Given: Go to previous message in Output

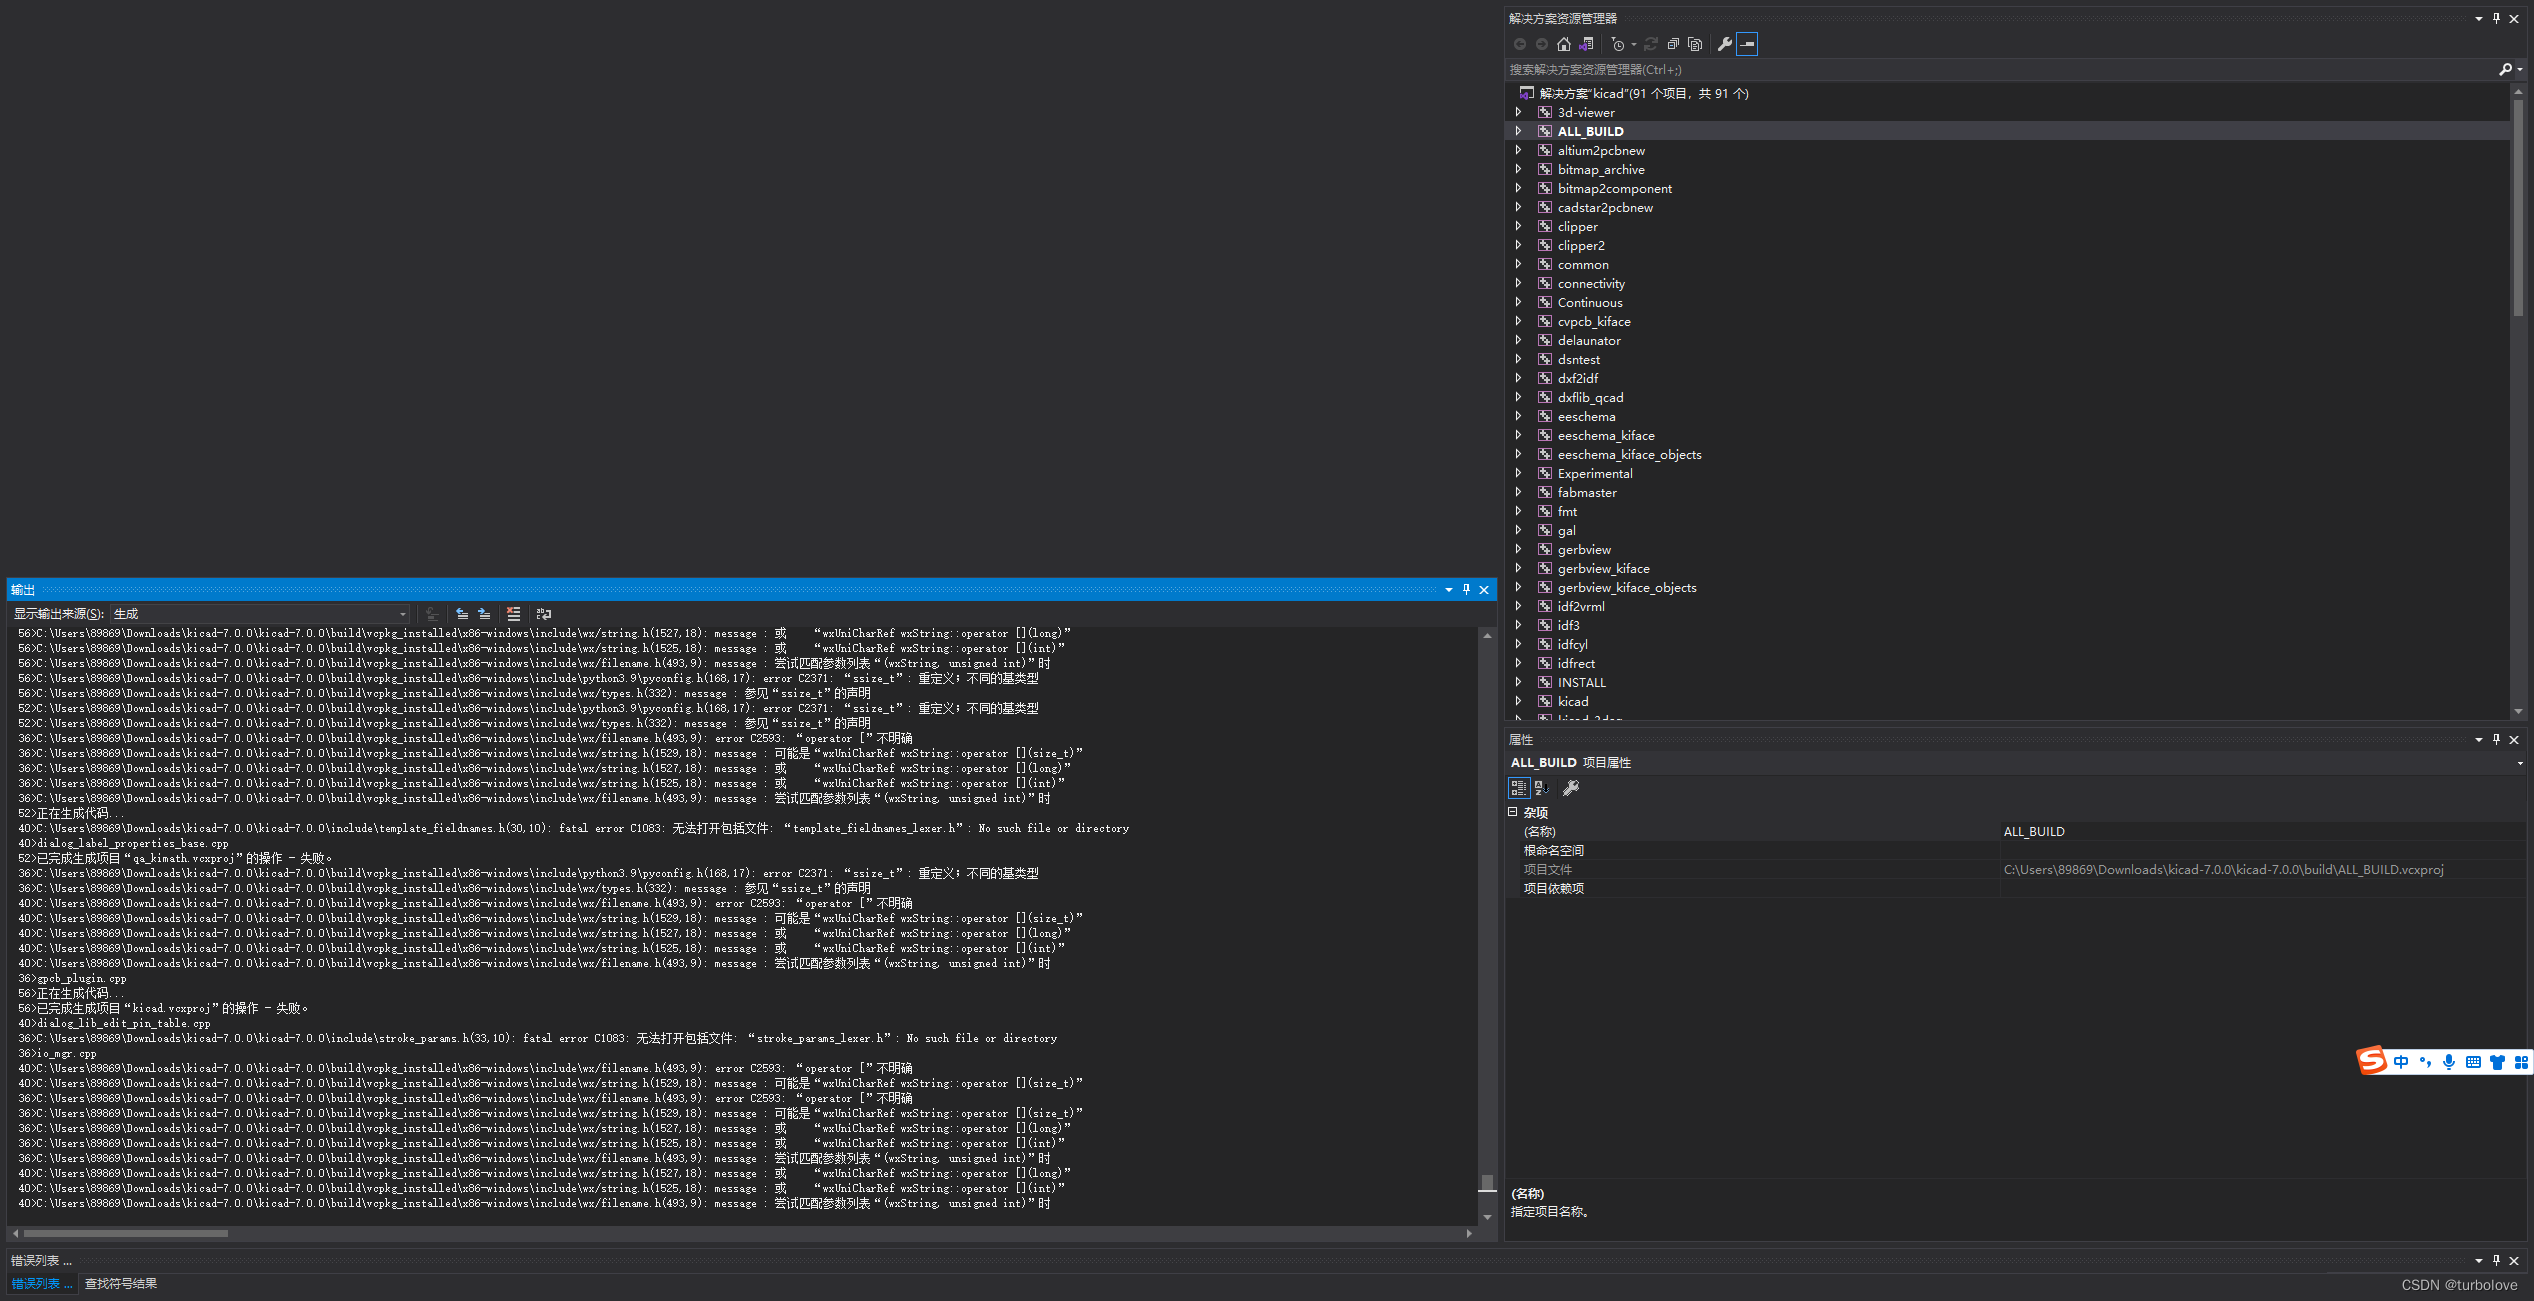Looking at the screenshot, I should tap(462, 614).
